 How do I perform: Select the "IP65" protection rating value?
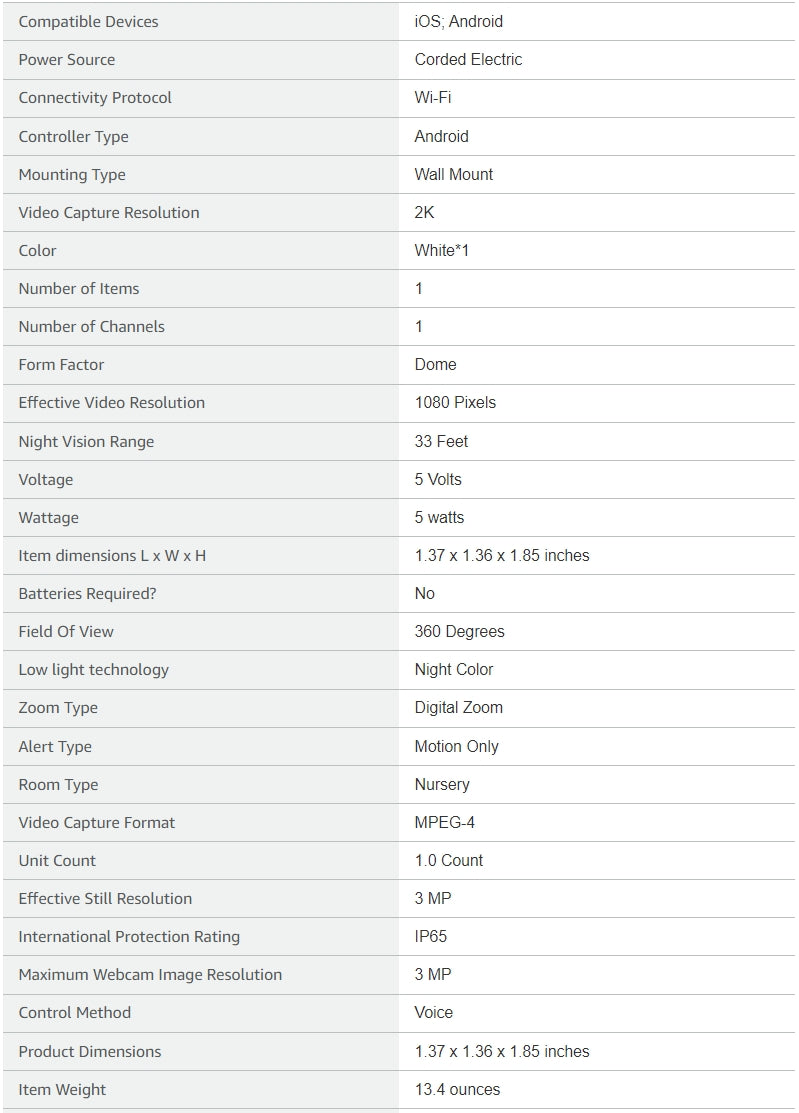pyautogui.click(x=431, y=936)
